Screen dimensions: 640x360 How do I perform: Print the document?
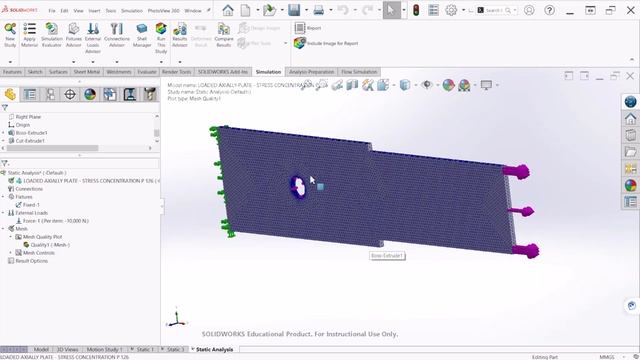[318, 10]
